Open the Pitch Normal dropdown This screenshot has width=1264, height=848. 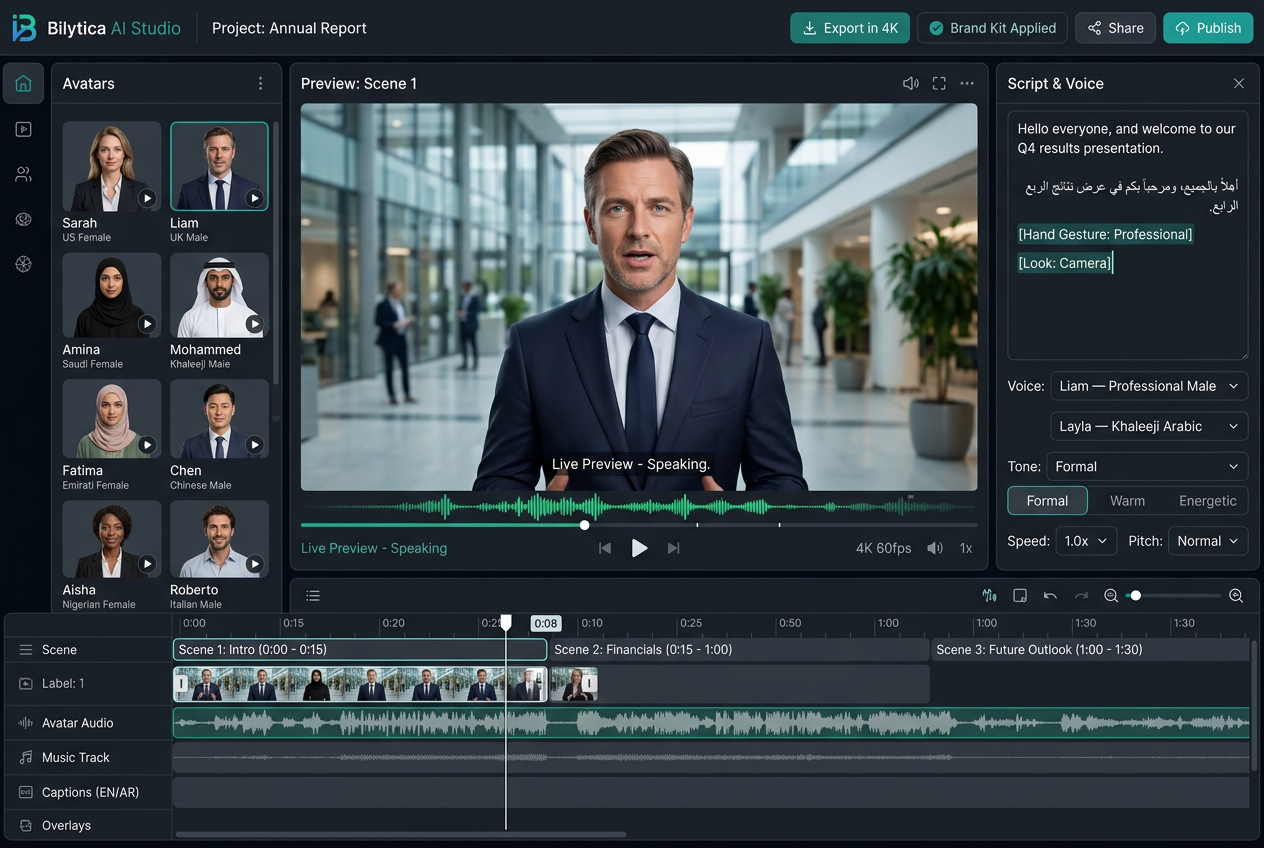point(1208,541)
